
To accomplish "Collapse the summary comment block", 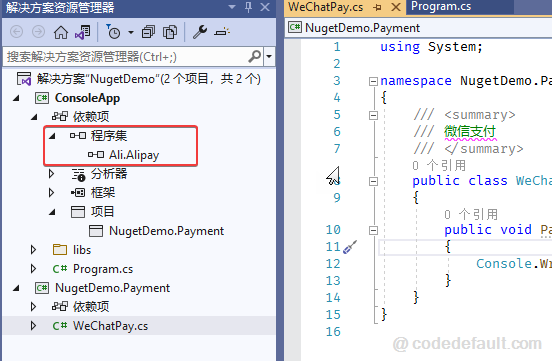I will click(373, 115).
